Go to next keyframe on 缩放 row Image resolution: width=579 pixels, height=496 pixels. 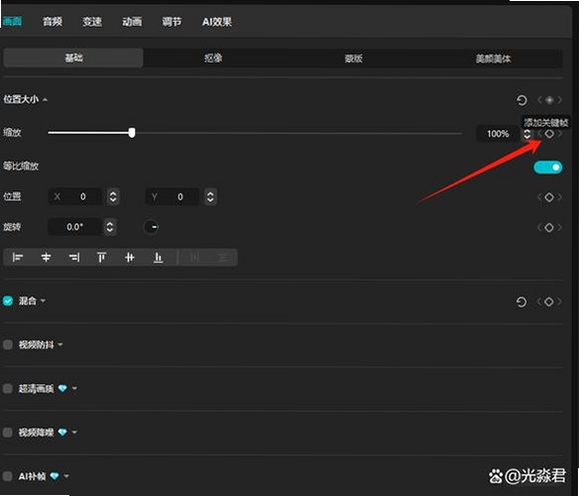pyautogui.click(x=560, y=134)
